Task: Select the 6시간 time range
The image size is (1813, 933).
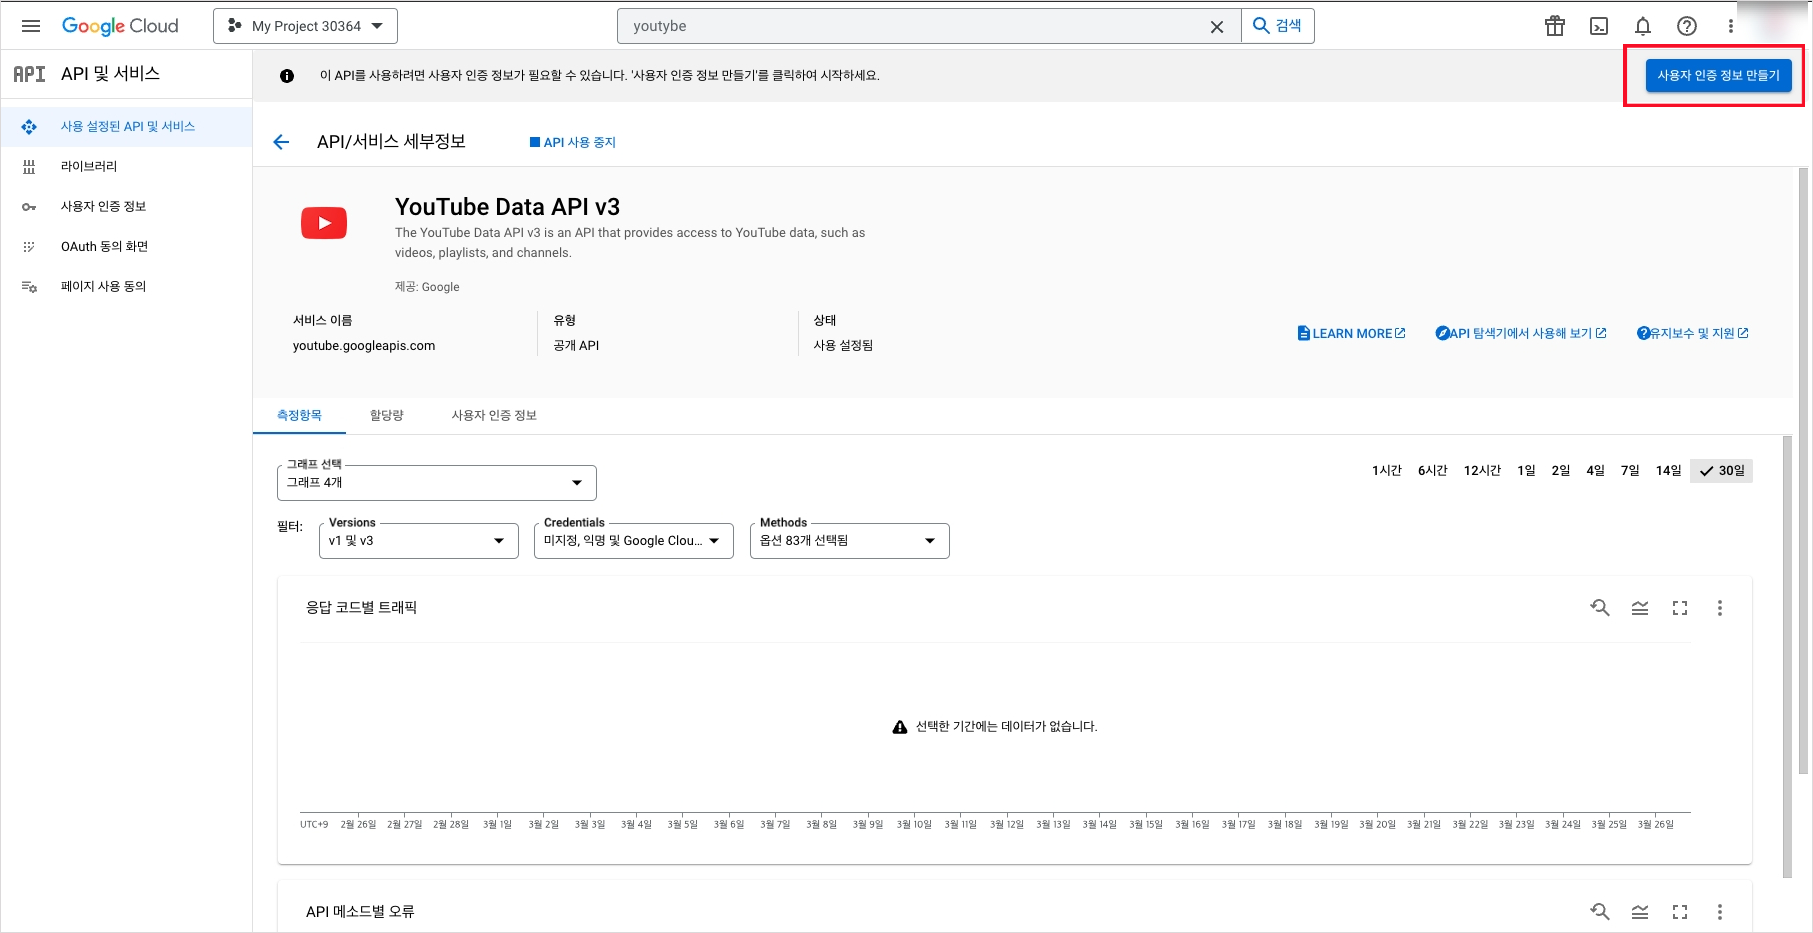Action: (x=1432, y=471)
